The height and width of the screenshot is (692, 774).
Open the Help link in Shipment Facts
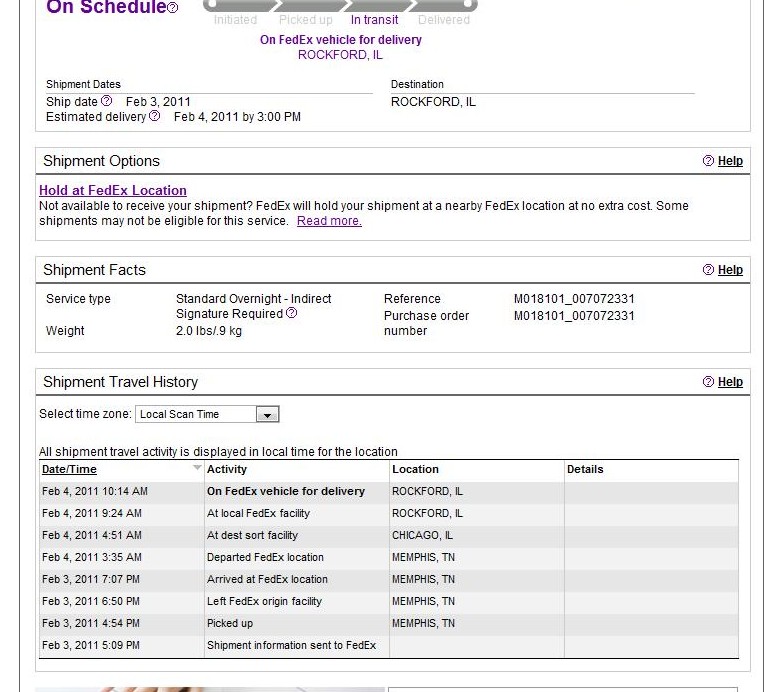730,270
